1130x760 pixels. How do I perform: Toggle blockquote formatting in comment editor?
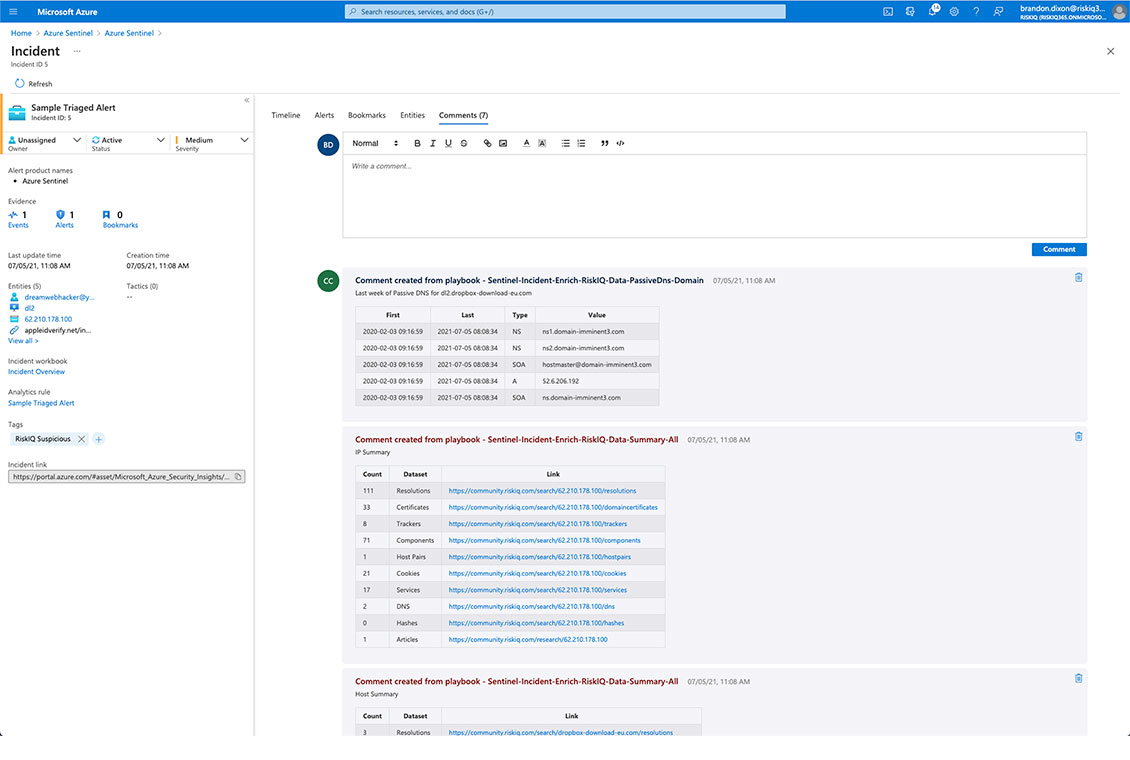(x=605, y=143)
